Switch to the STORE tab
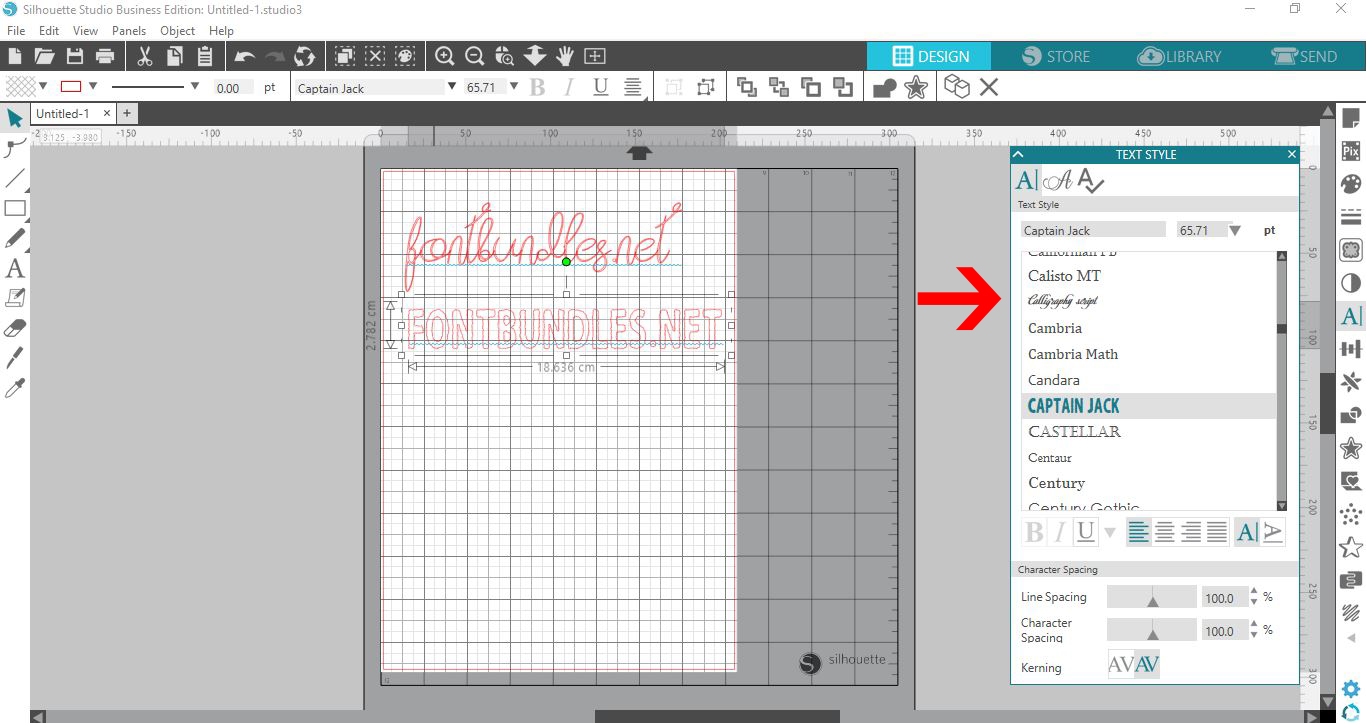1366x723 pixels. coord(1056,56)
